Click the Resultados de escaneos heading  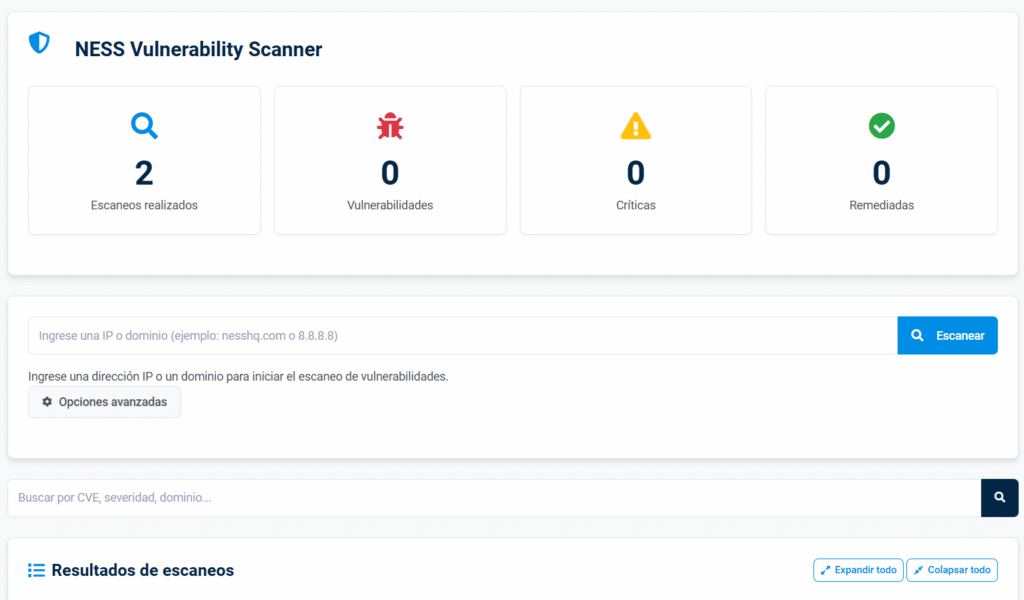coord(142,570)
